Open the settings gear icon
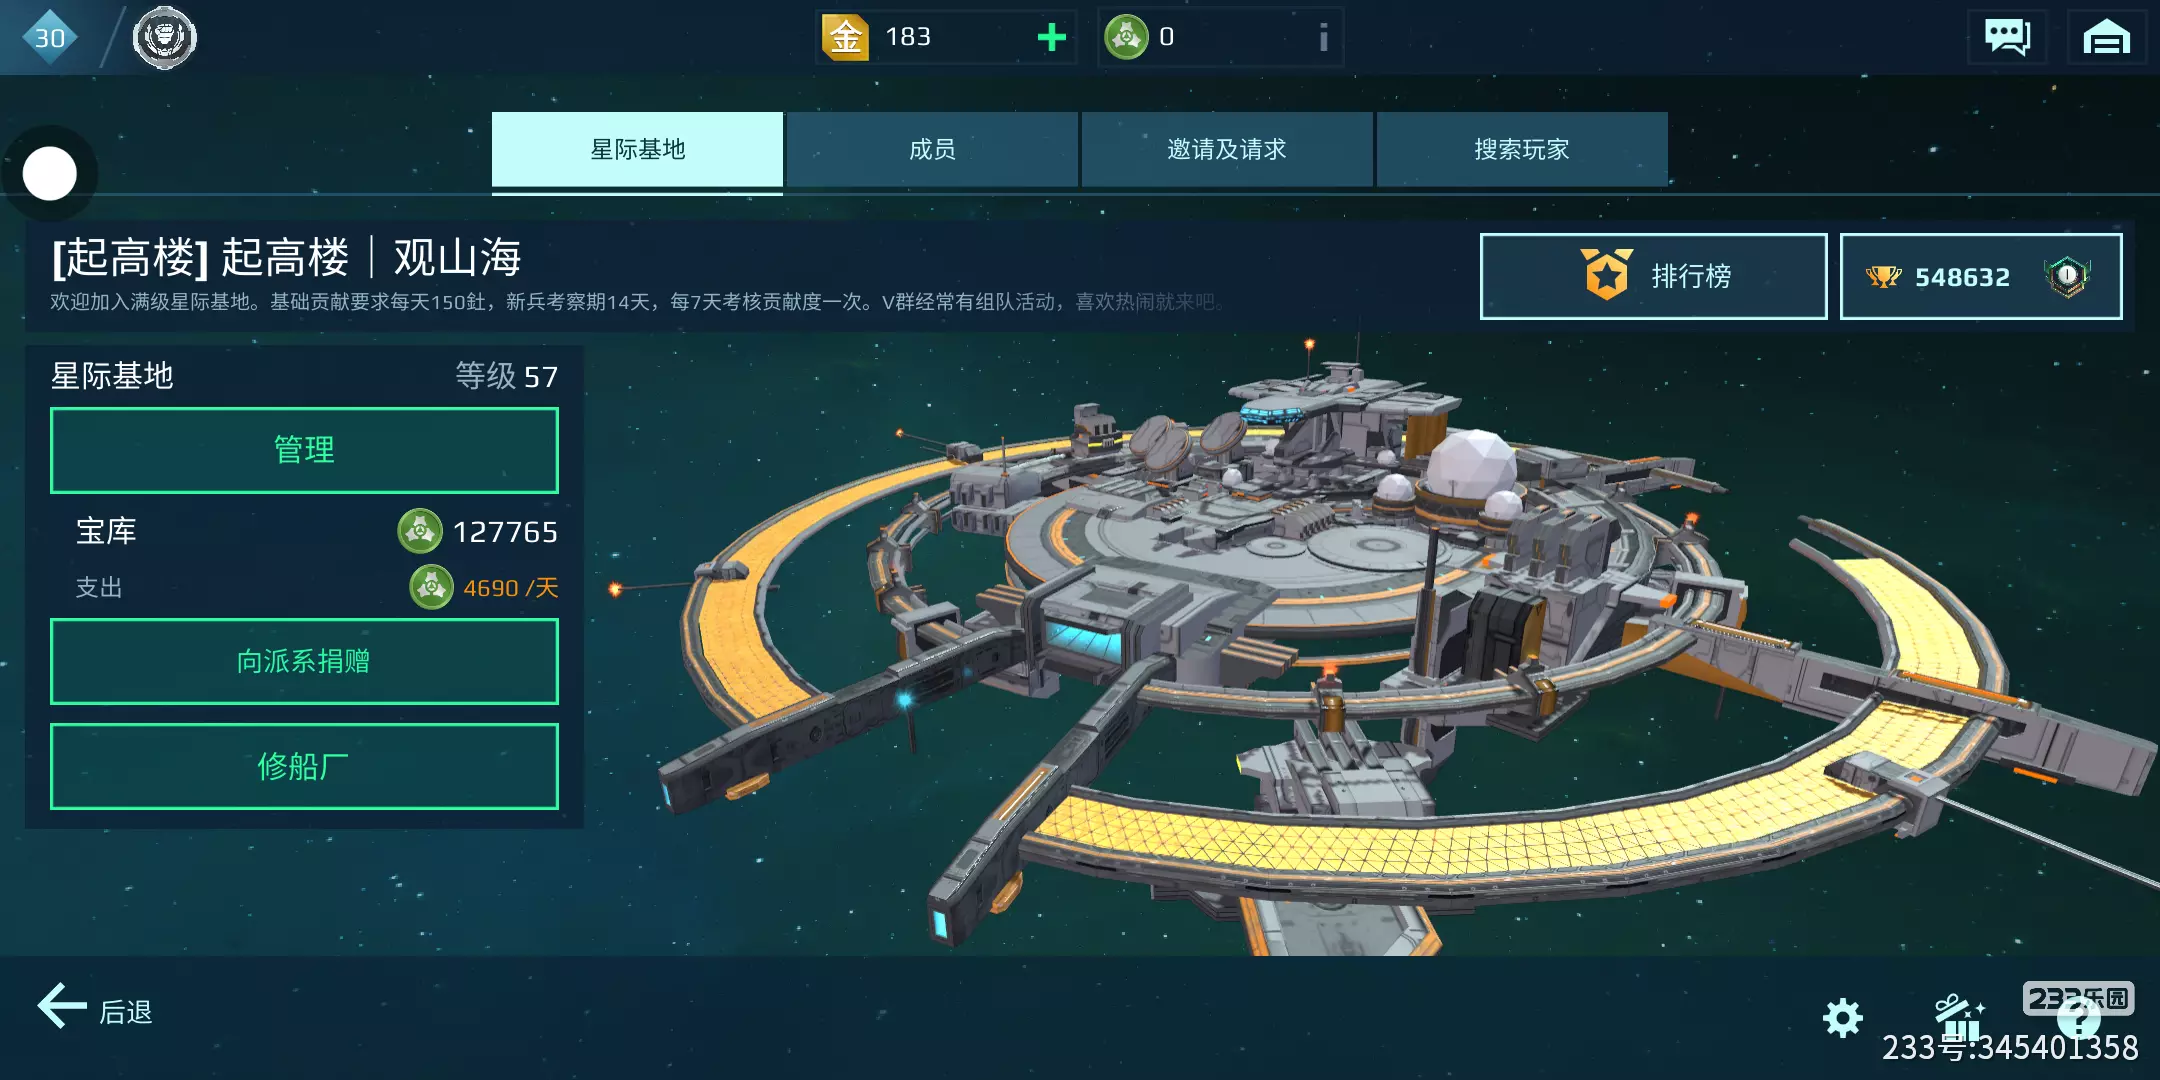The image size is (2160, 1080). tap(1842, 1018)
